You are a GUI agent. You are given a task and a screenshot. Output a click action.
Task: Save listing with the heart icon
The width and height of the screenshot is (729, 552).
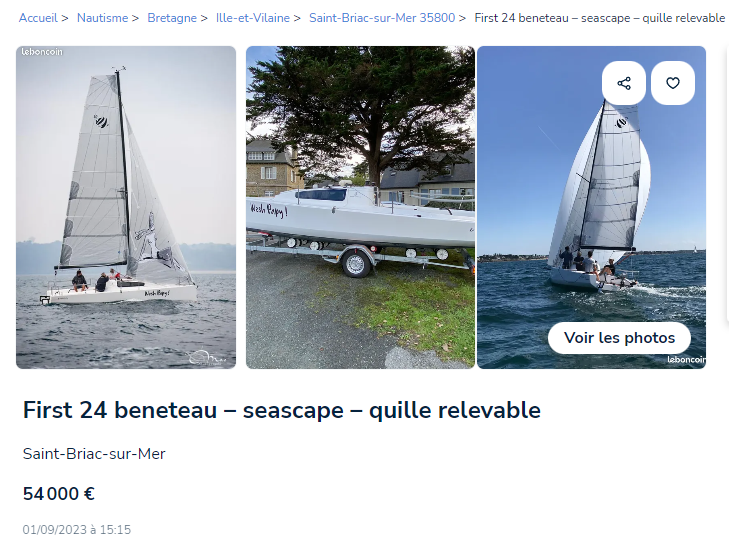(673, 83)
